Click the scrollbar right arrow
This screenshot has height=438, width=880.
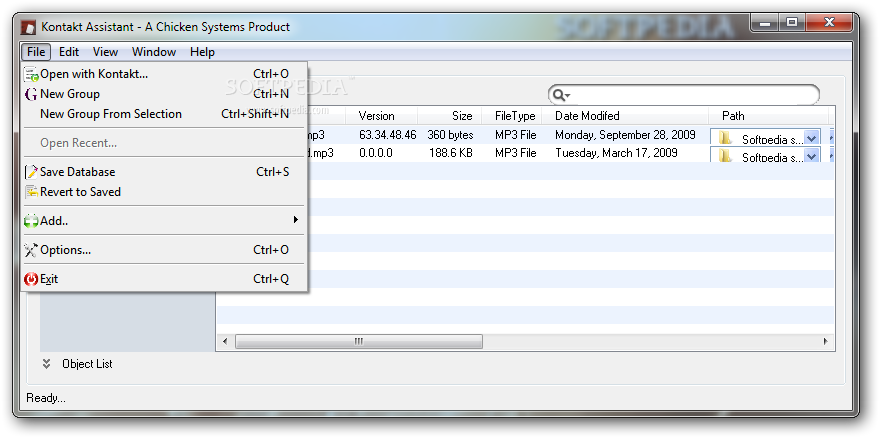click(x=826, y=341)
